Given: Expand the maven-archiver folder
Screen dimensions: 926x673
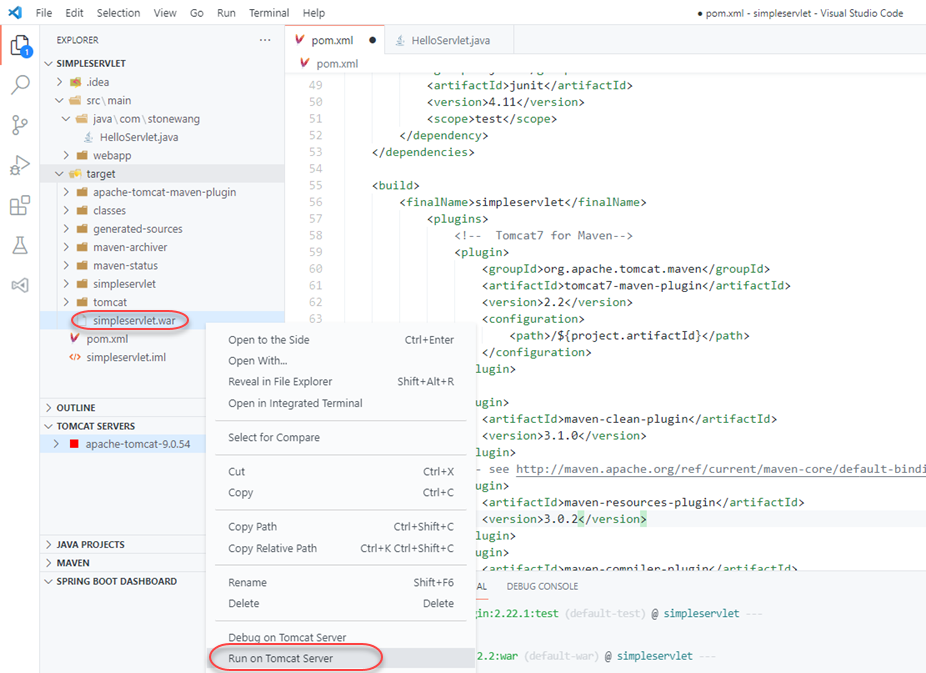Looking at the screenshot, I should [x=66, y=247].
